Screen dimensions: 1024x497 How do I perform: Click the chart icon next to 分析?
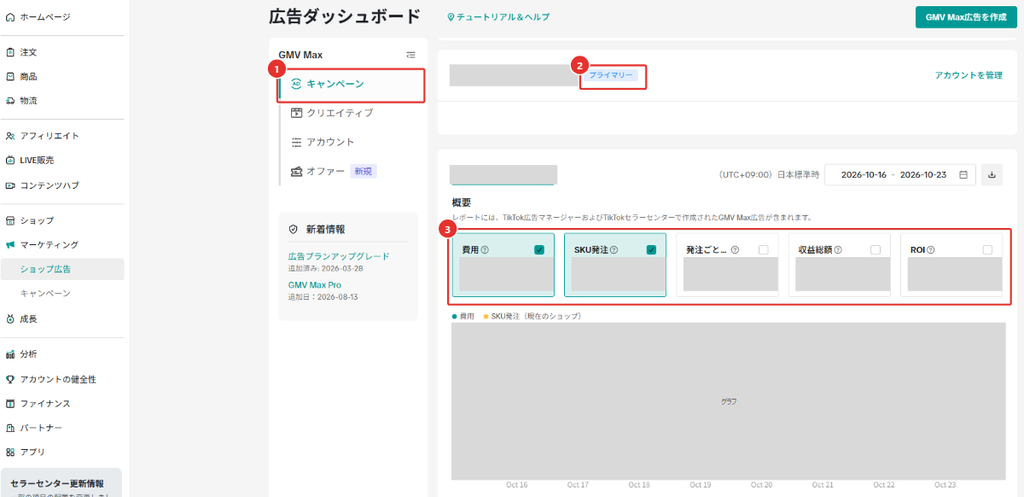tap(10, 355)
